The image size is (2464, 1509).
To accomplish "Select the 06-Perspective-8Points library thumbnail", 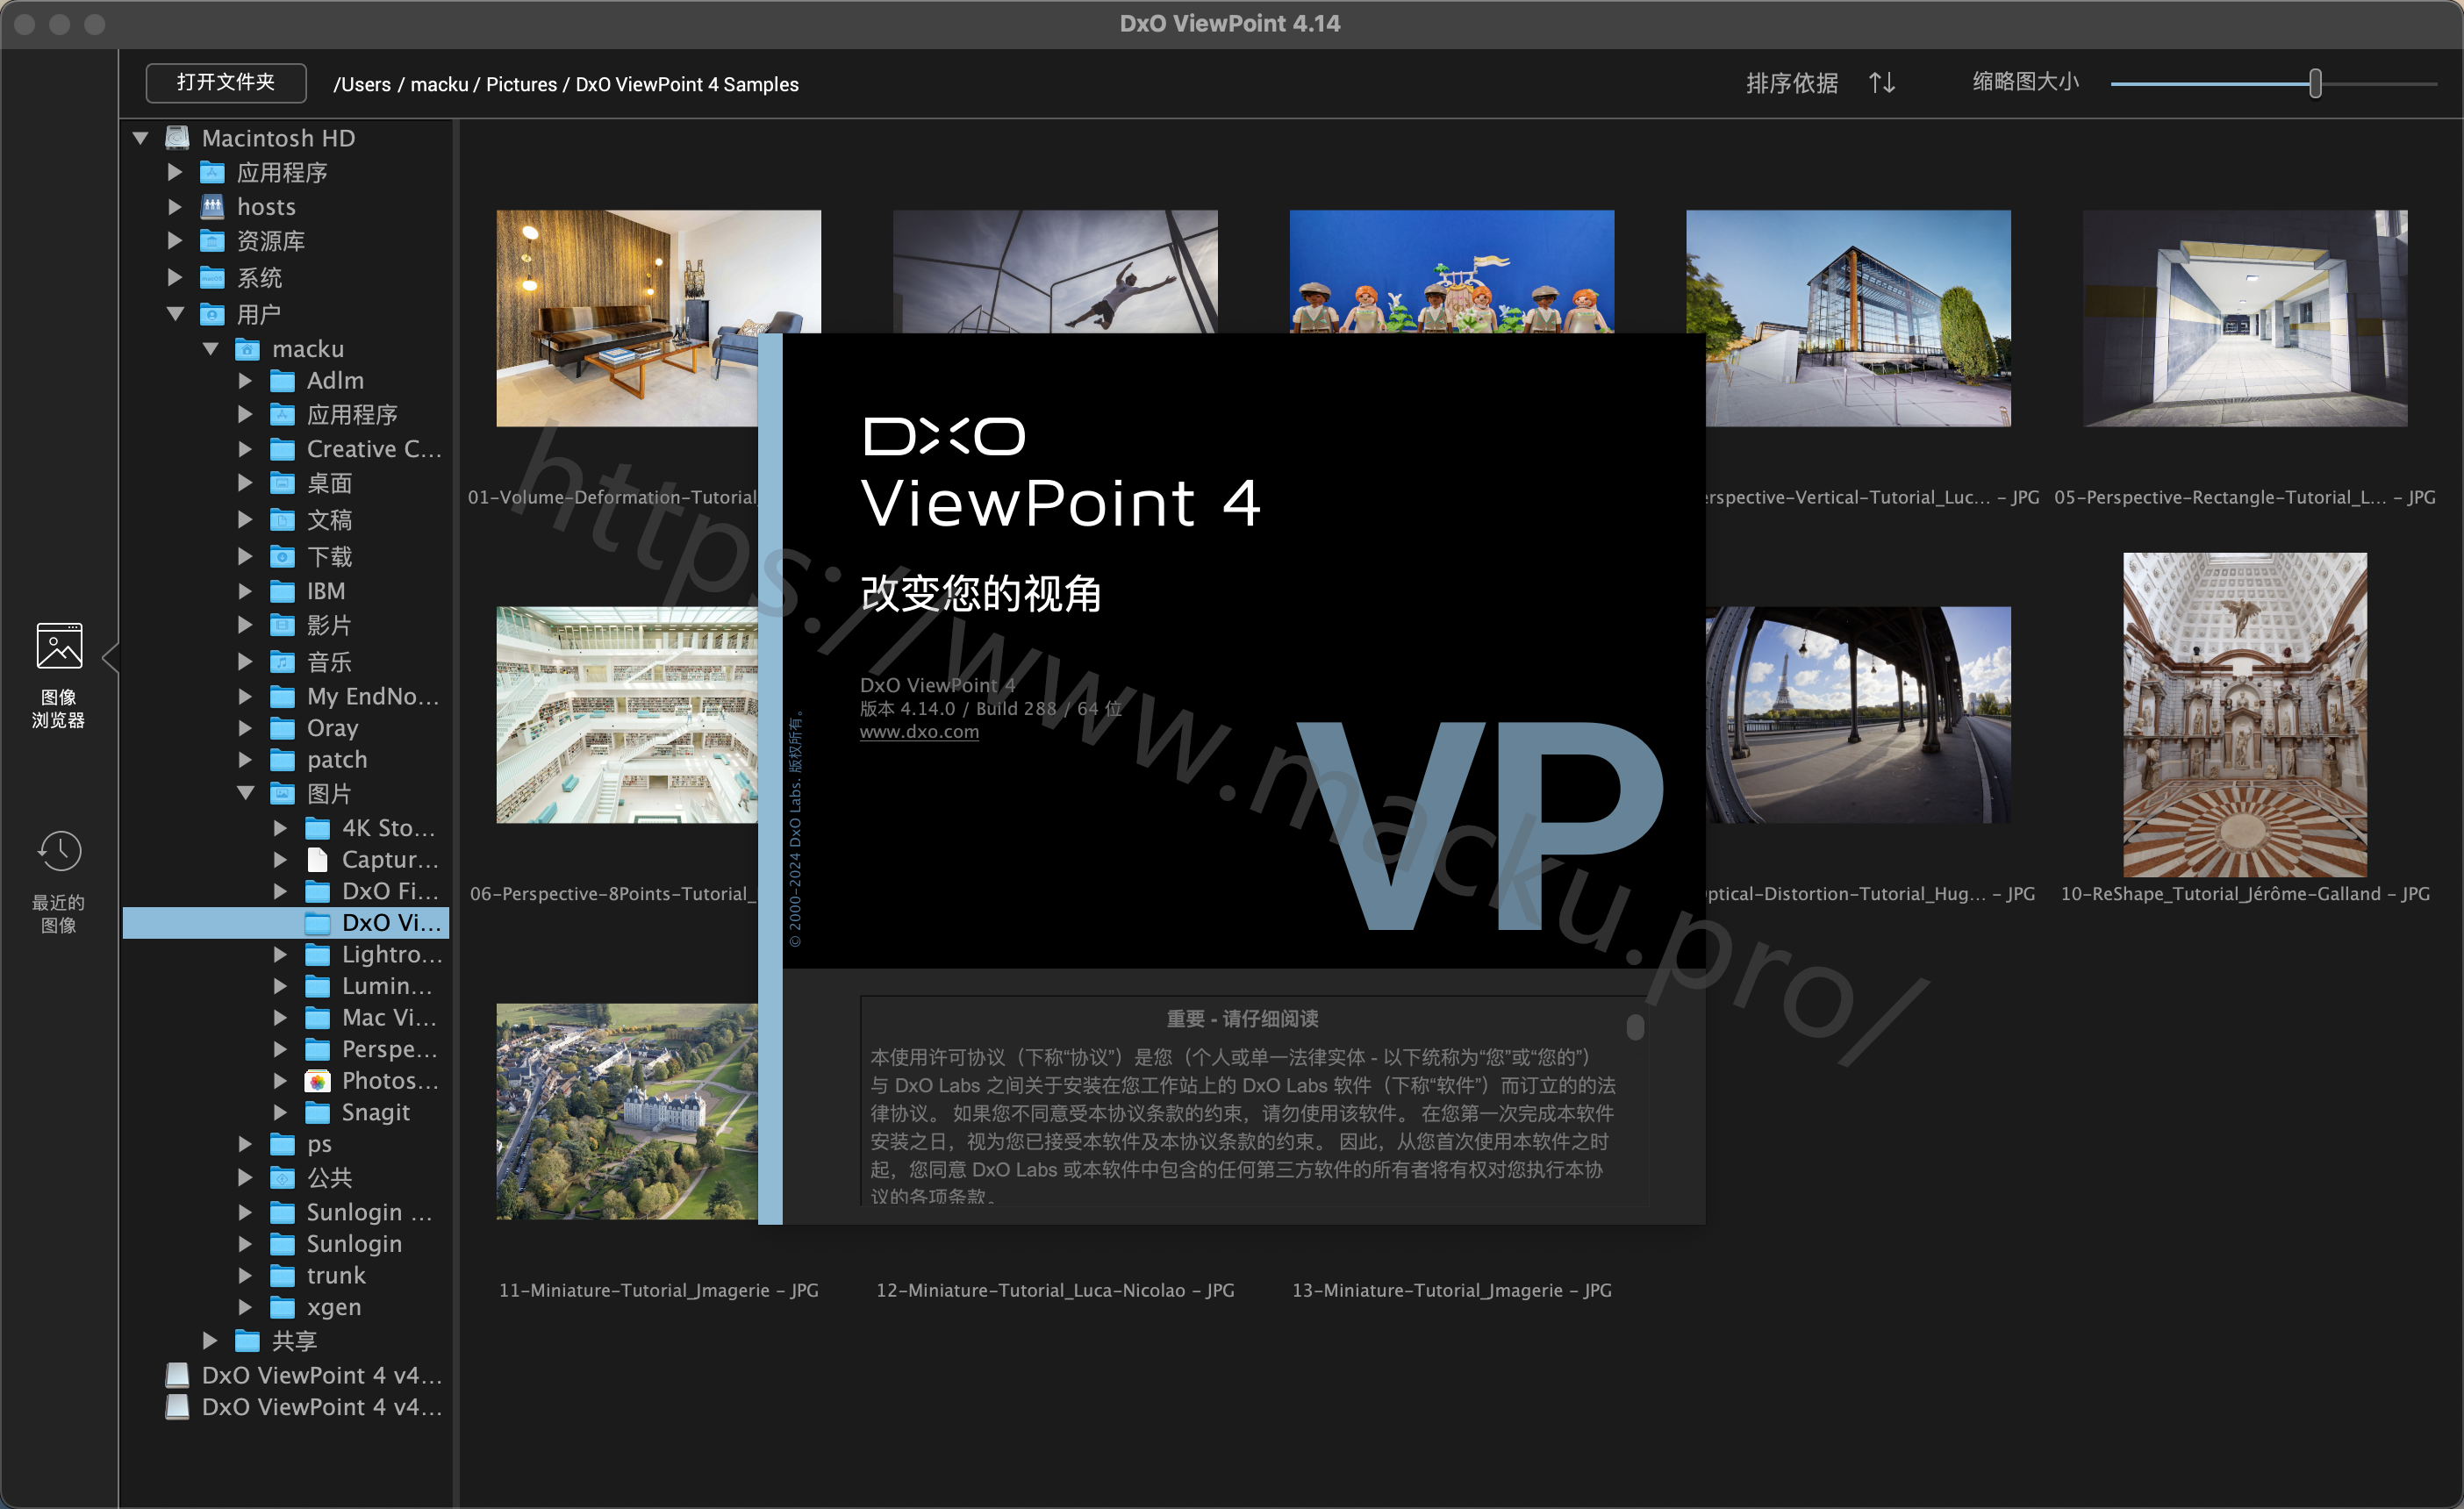I will (x=627, y=715).
